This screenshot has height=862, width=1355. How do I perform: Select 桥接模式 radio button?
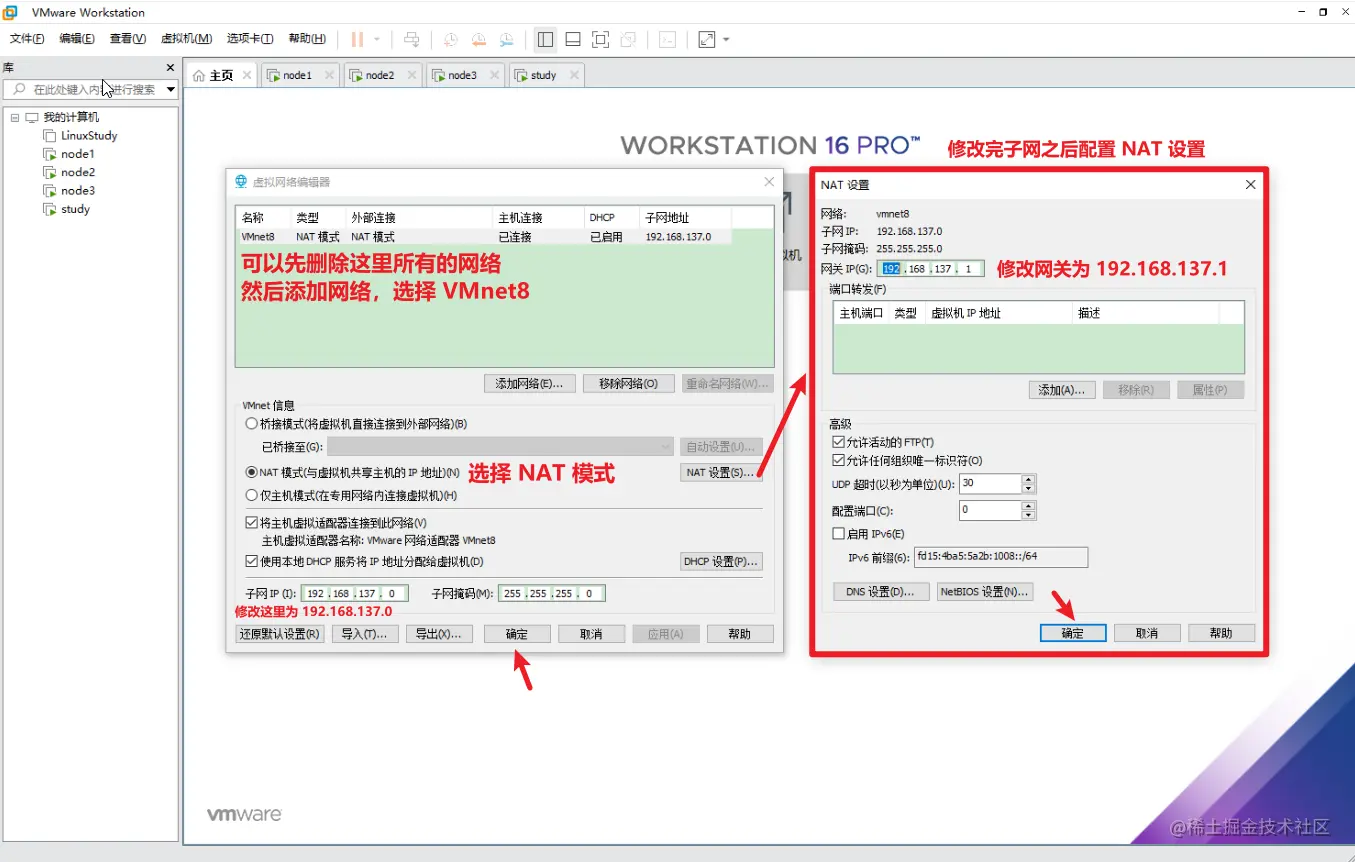251,424
